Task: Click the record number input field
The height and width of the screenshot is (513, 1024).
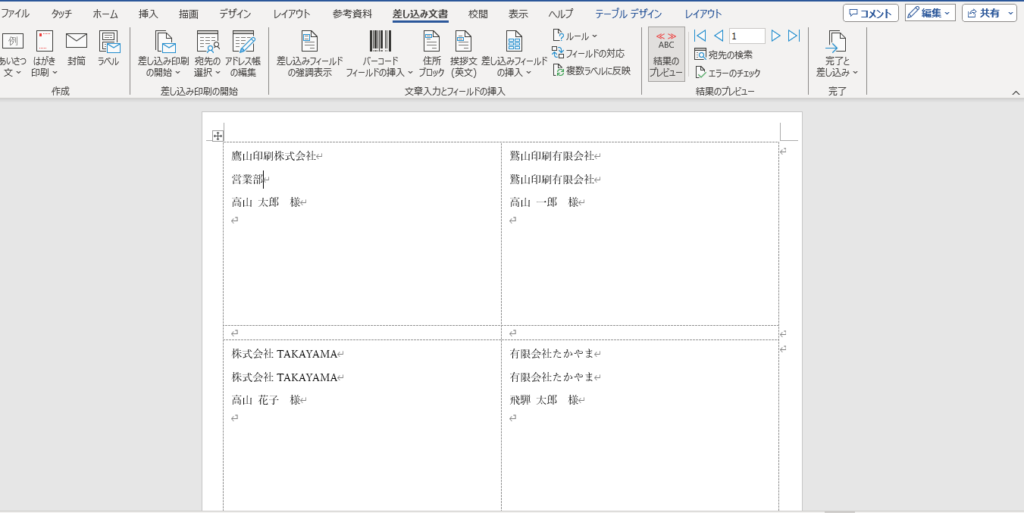Action: 746,36
